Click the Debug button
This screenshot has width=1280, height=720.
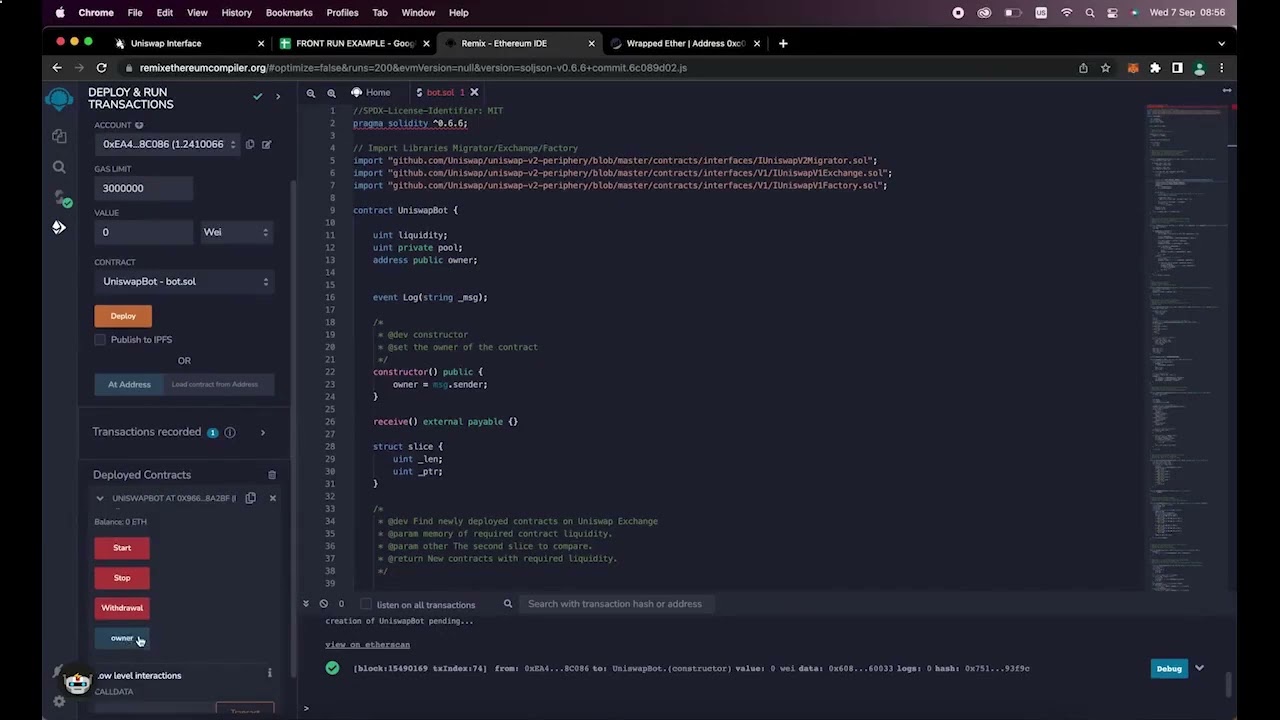click(1169, 669)
